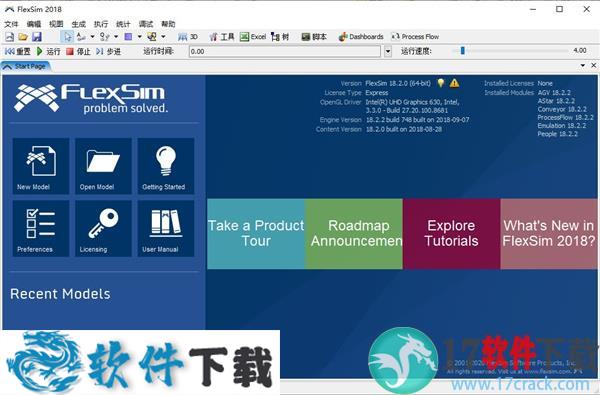Maximize the FlexSim 2018 window
This screenshot has width=600, height=395.
(x=559, y=9)
